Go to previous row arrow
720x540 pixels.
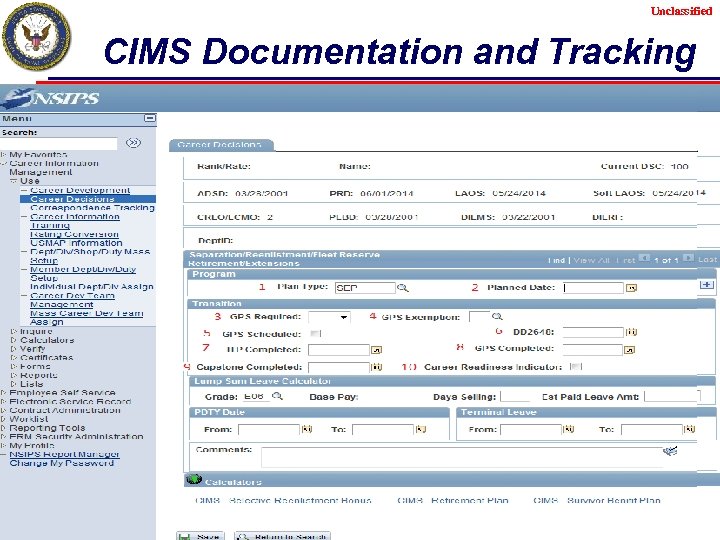(x=644, y=259)
